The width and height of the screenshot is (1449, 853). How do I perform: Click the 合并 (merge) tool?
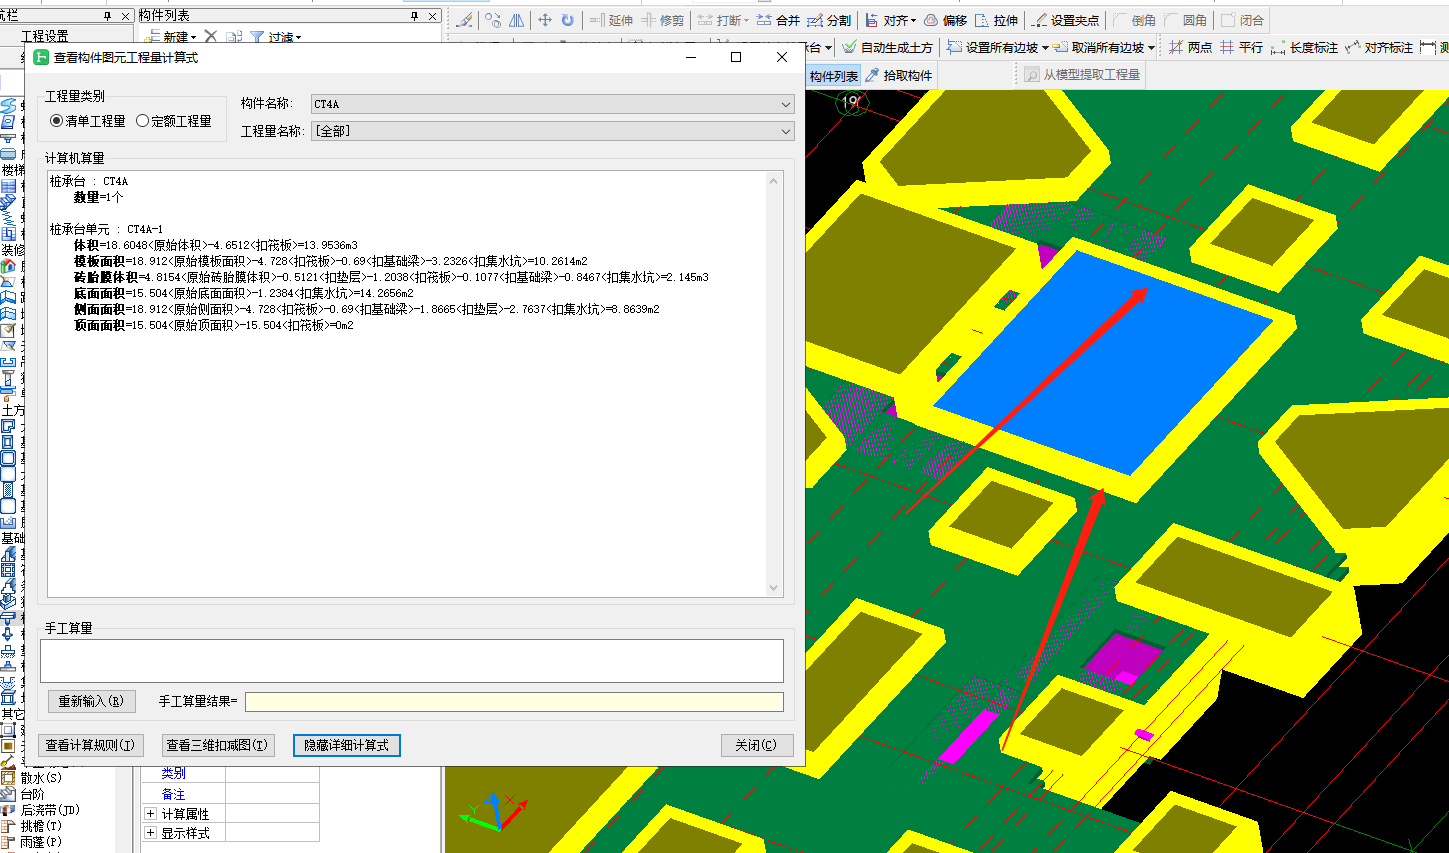[x=778, y=20]
